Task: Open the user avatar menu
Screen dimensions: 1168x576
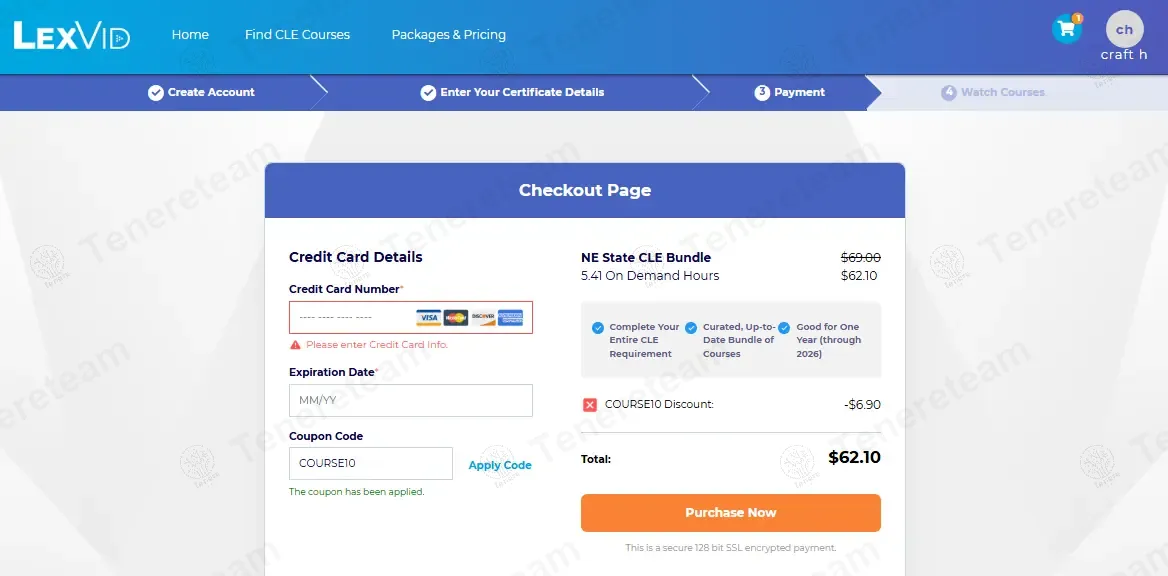Action: pos(1124,30)
